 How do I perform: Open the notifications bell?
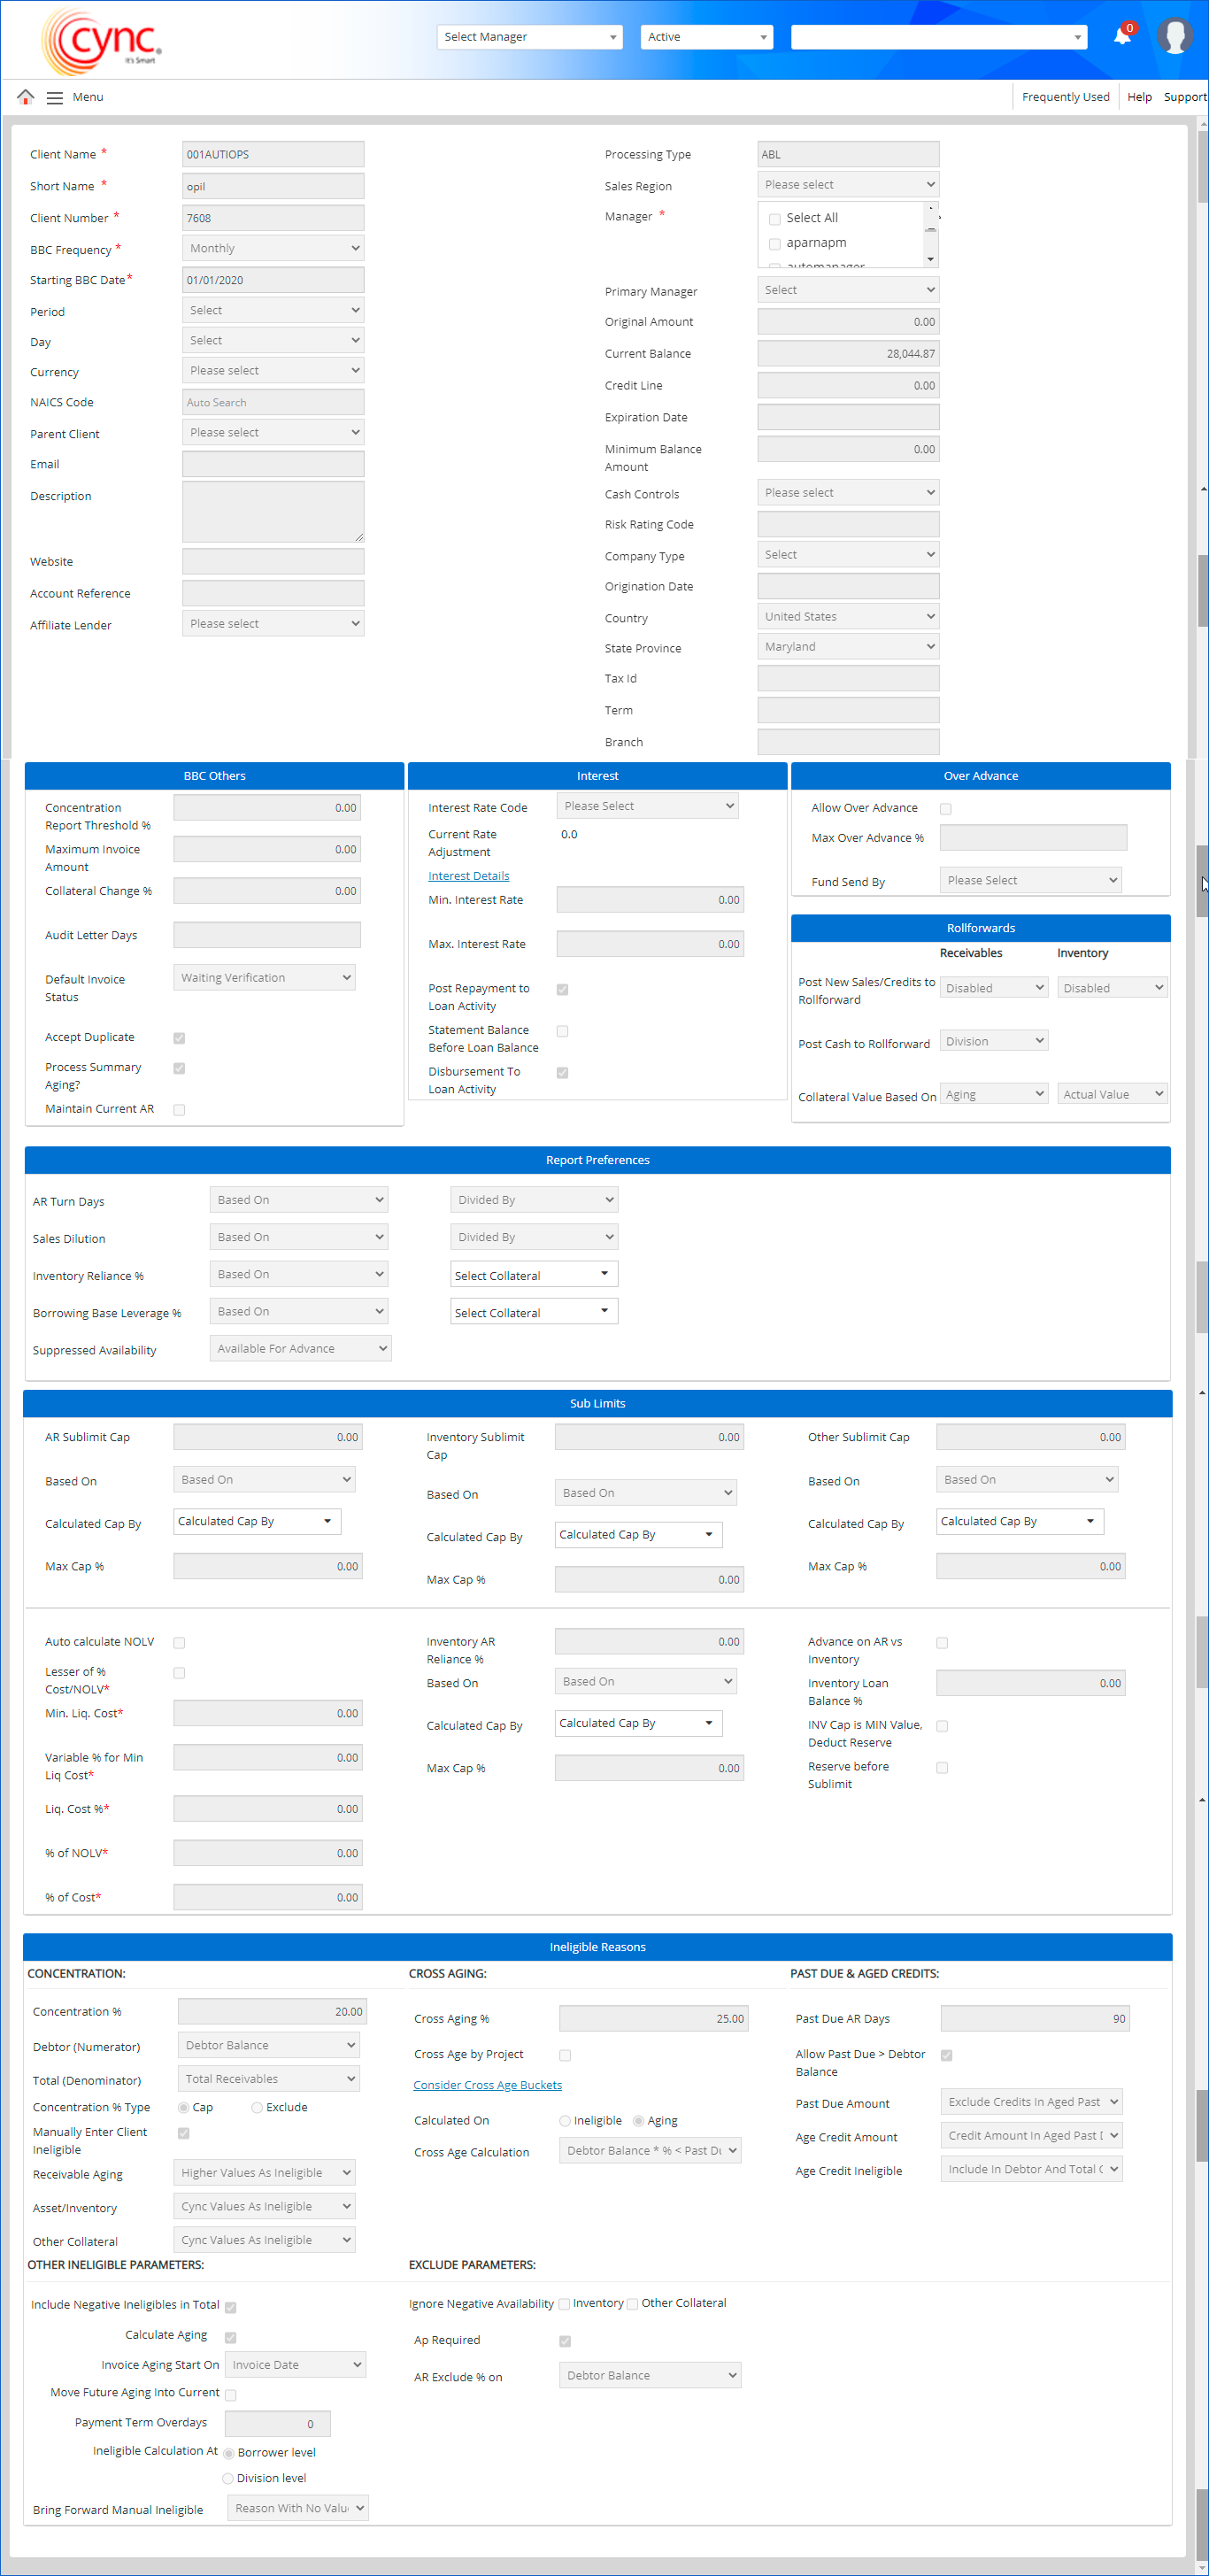pyautogui.click(x=1122, y=37)
